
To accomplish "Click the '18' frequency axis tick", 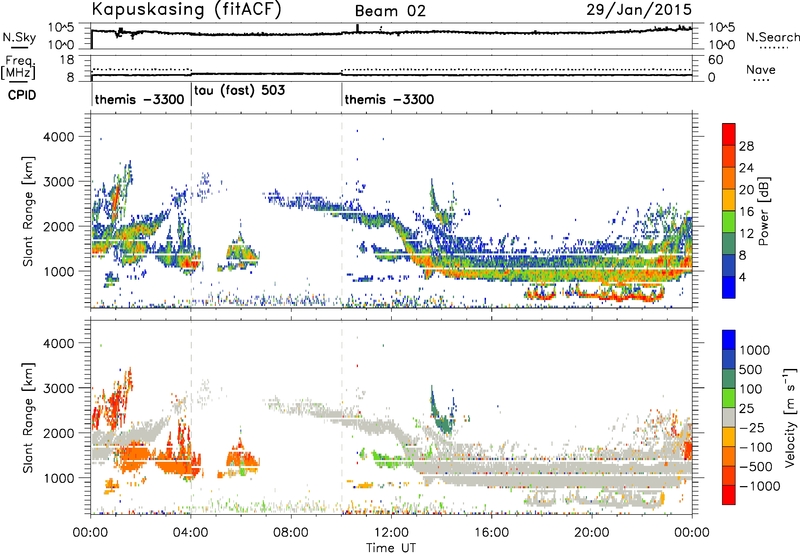I will pyautogui.click(x=66, y=60).
